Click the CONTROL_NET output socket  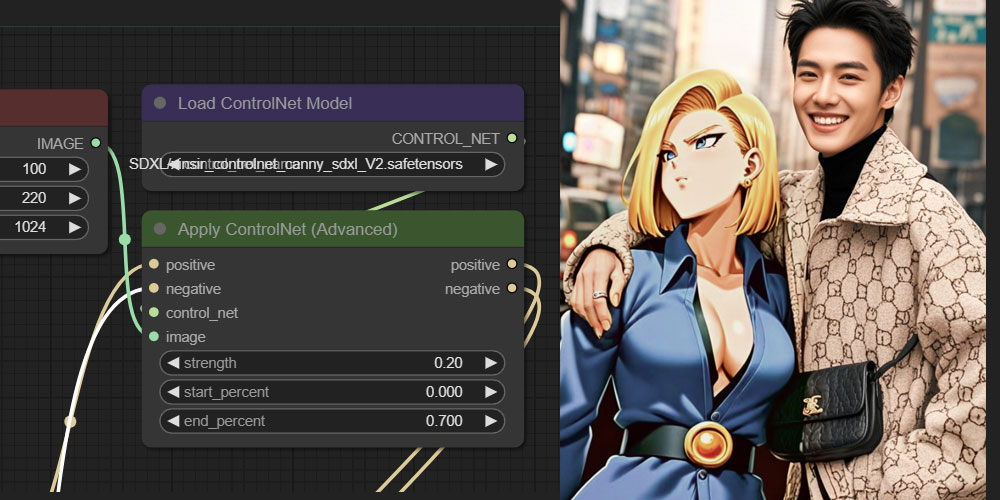[511, 138]
